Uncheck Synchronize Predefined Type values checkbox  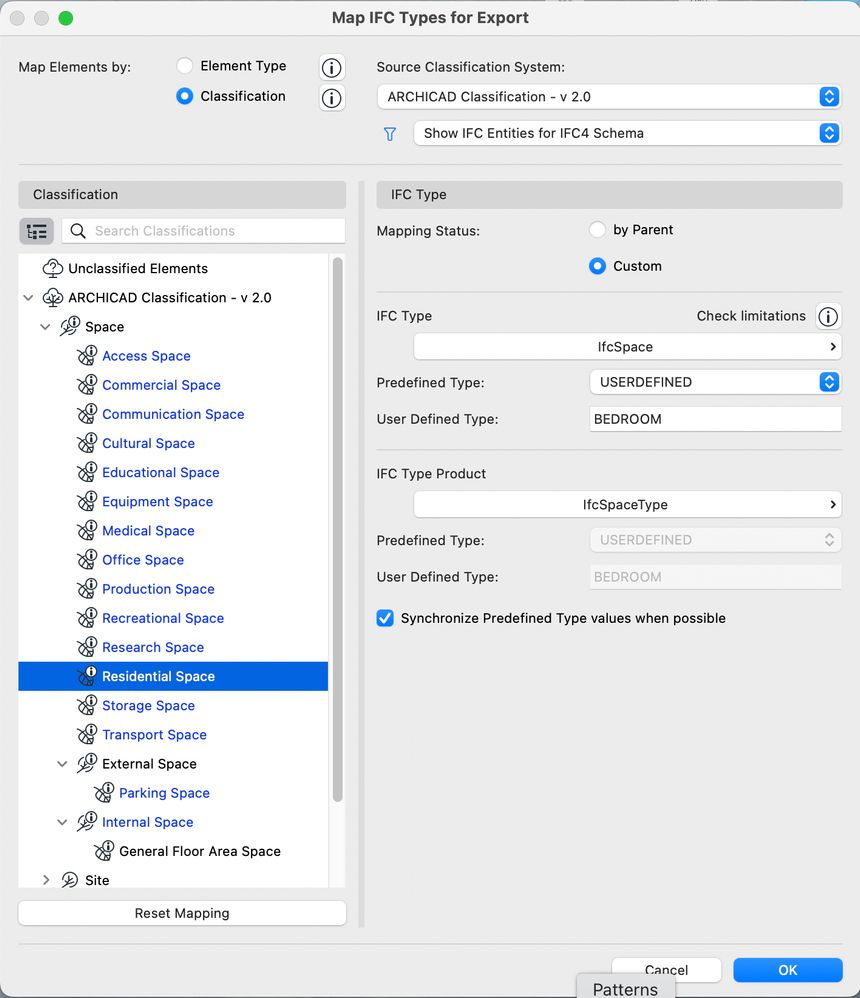pos(385,618)
